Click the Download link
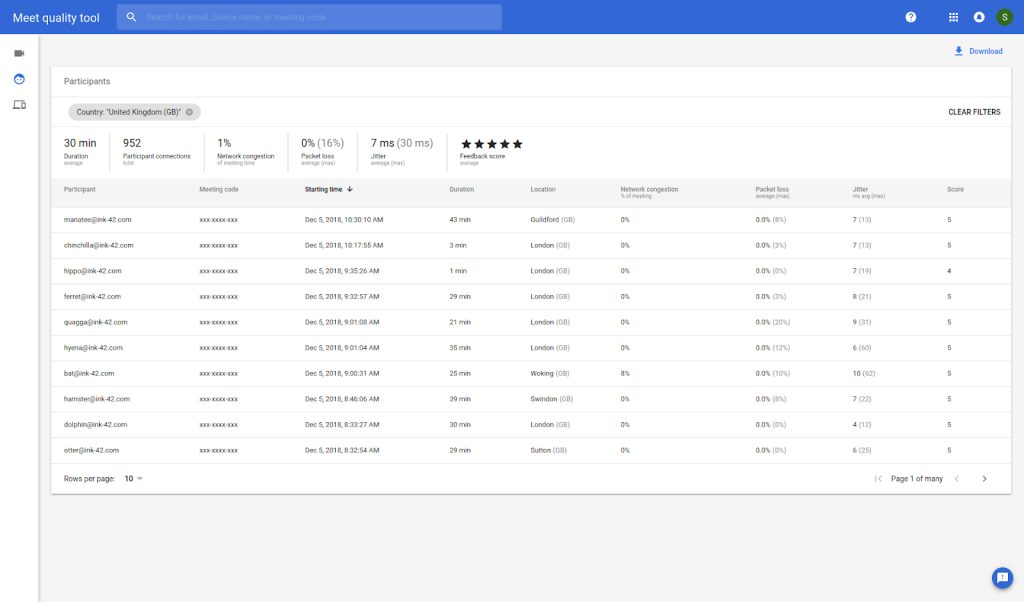 pyautogui.click(x=978, y=51)
